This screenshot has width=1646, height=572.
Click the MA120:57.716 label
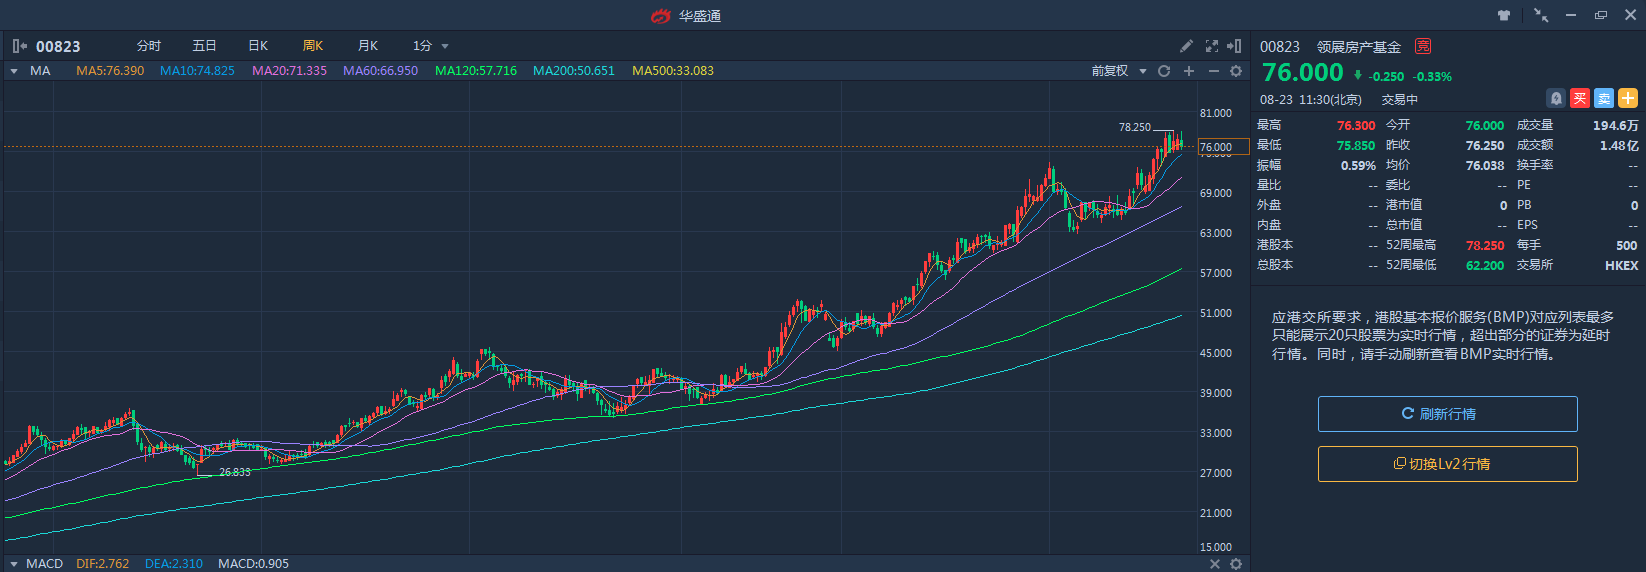475,71
